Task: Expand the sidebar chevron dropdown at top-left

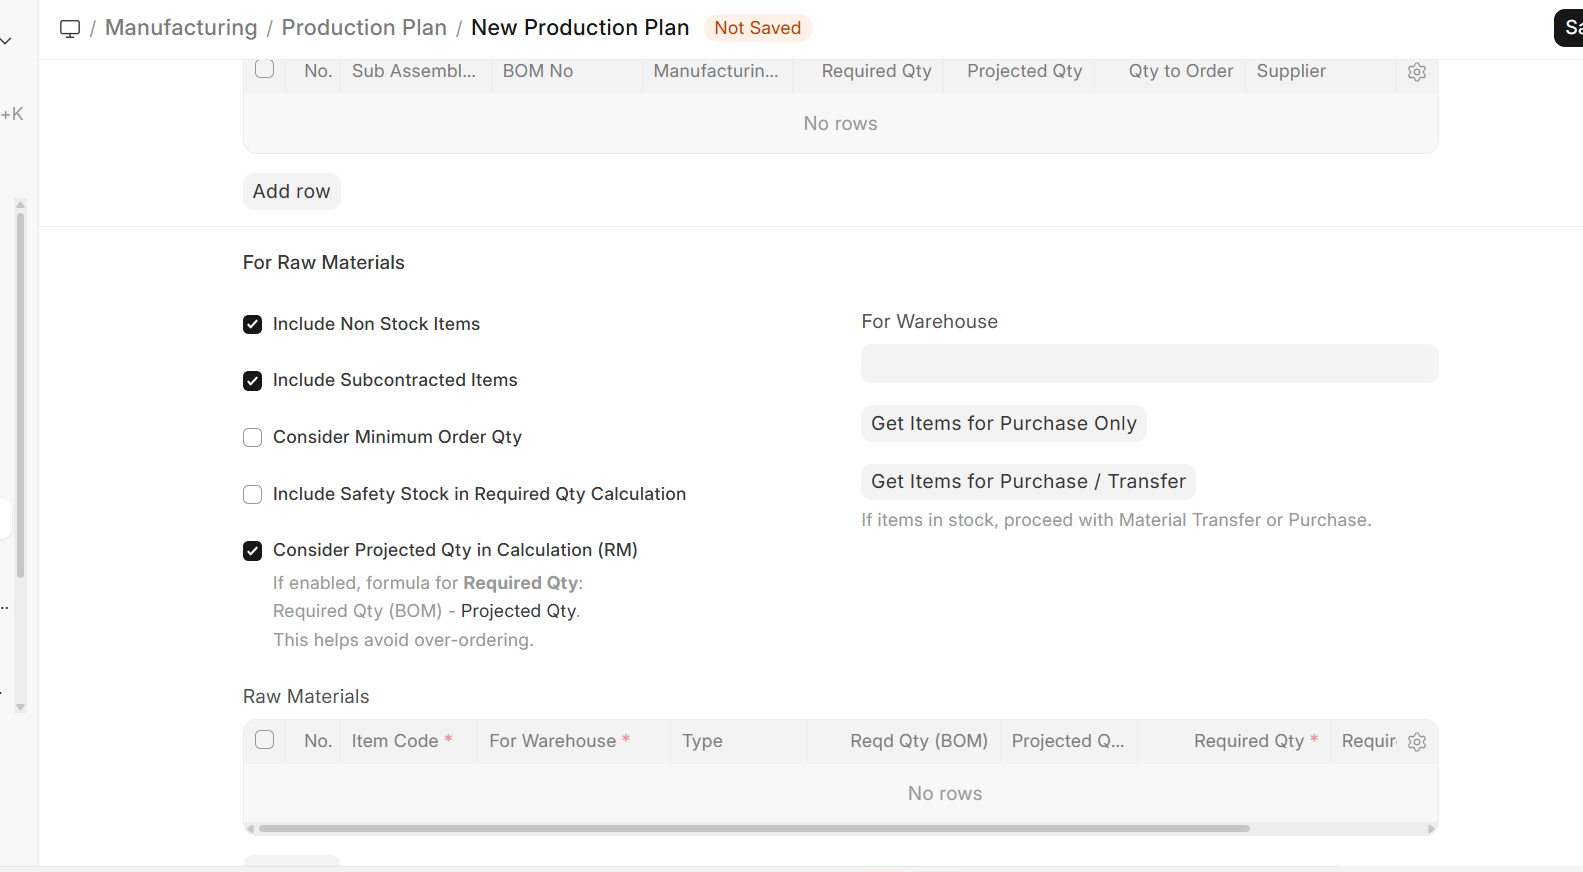Action: click(6, 41)
